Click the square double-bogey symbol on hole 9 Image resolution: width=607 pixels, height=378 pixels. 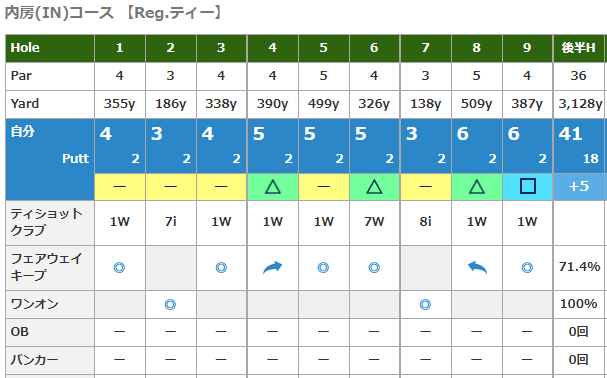pos(528,186)
